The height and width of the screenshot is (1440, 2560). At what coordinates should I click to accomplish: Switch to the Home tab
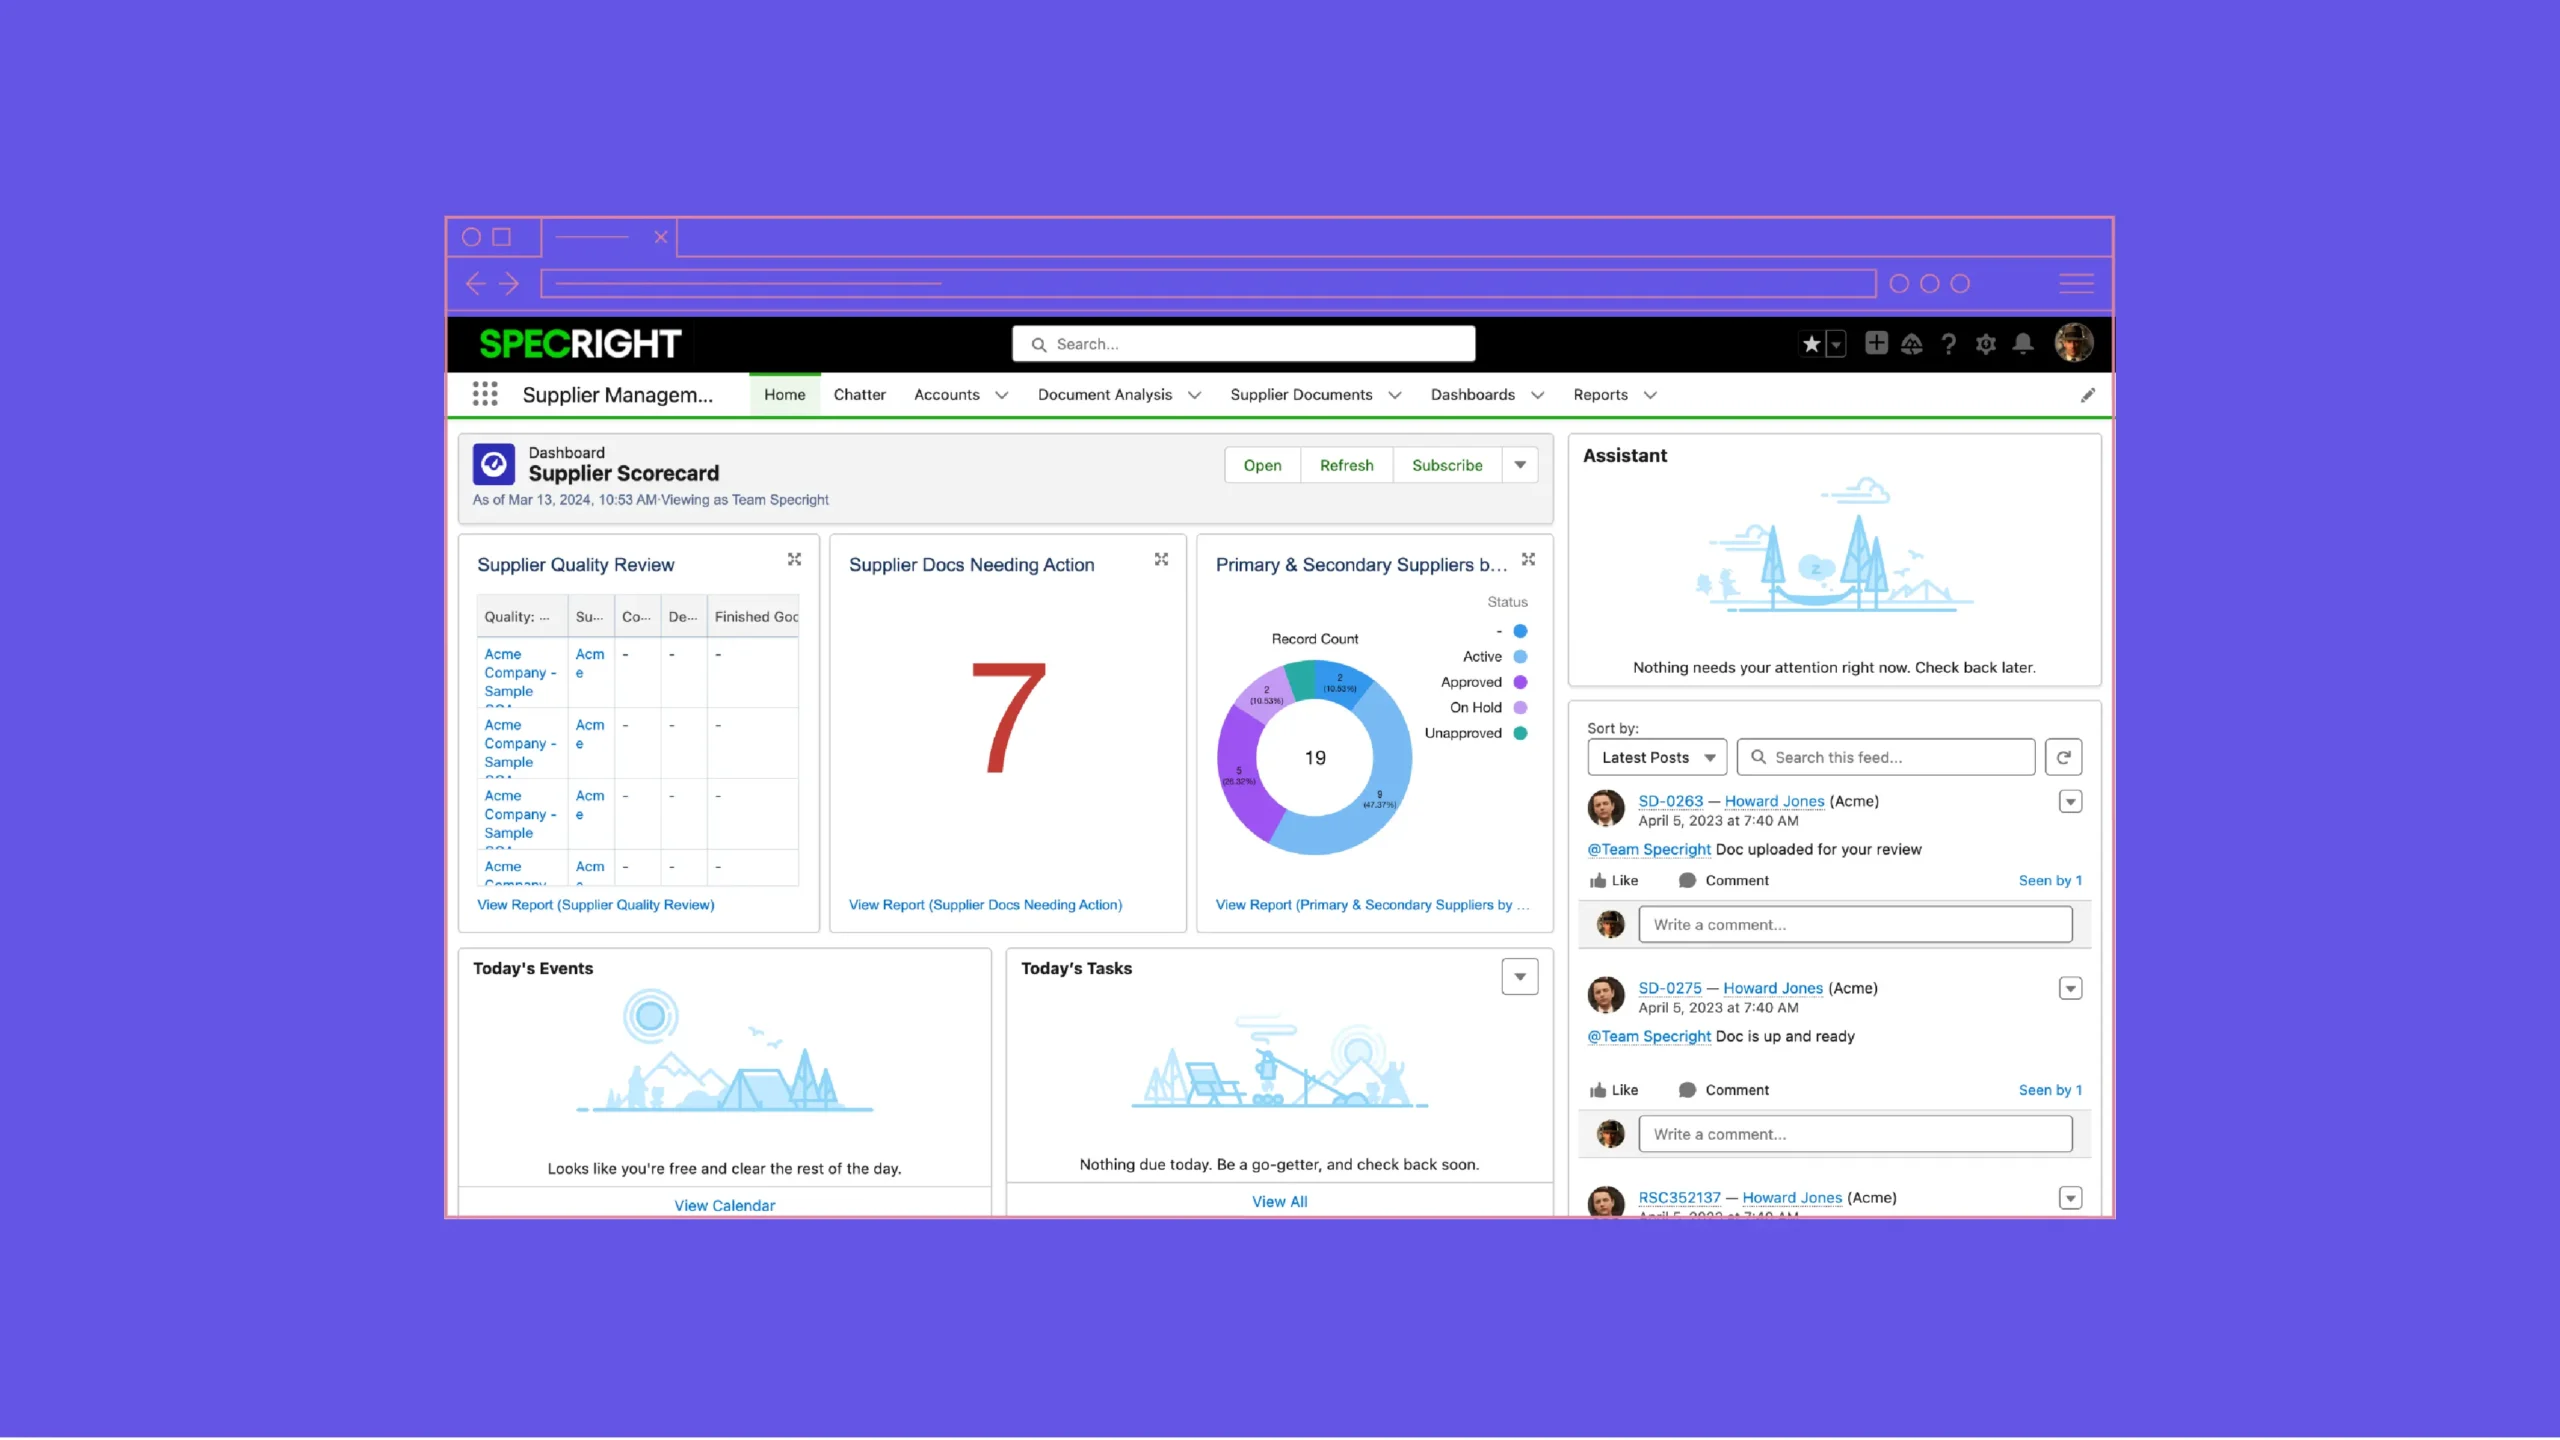[x=785, y=395]
